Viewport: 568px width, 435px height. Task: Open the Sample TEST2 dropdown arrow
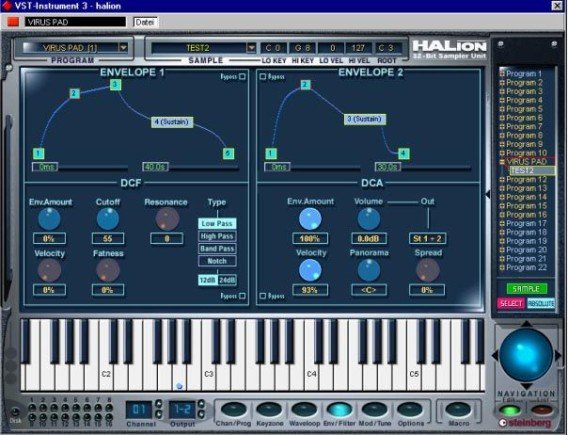click(x=251, y=47)
